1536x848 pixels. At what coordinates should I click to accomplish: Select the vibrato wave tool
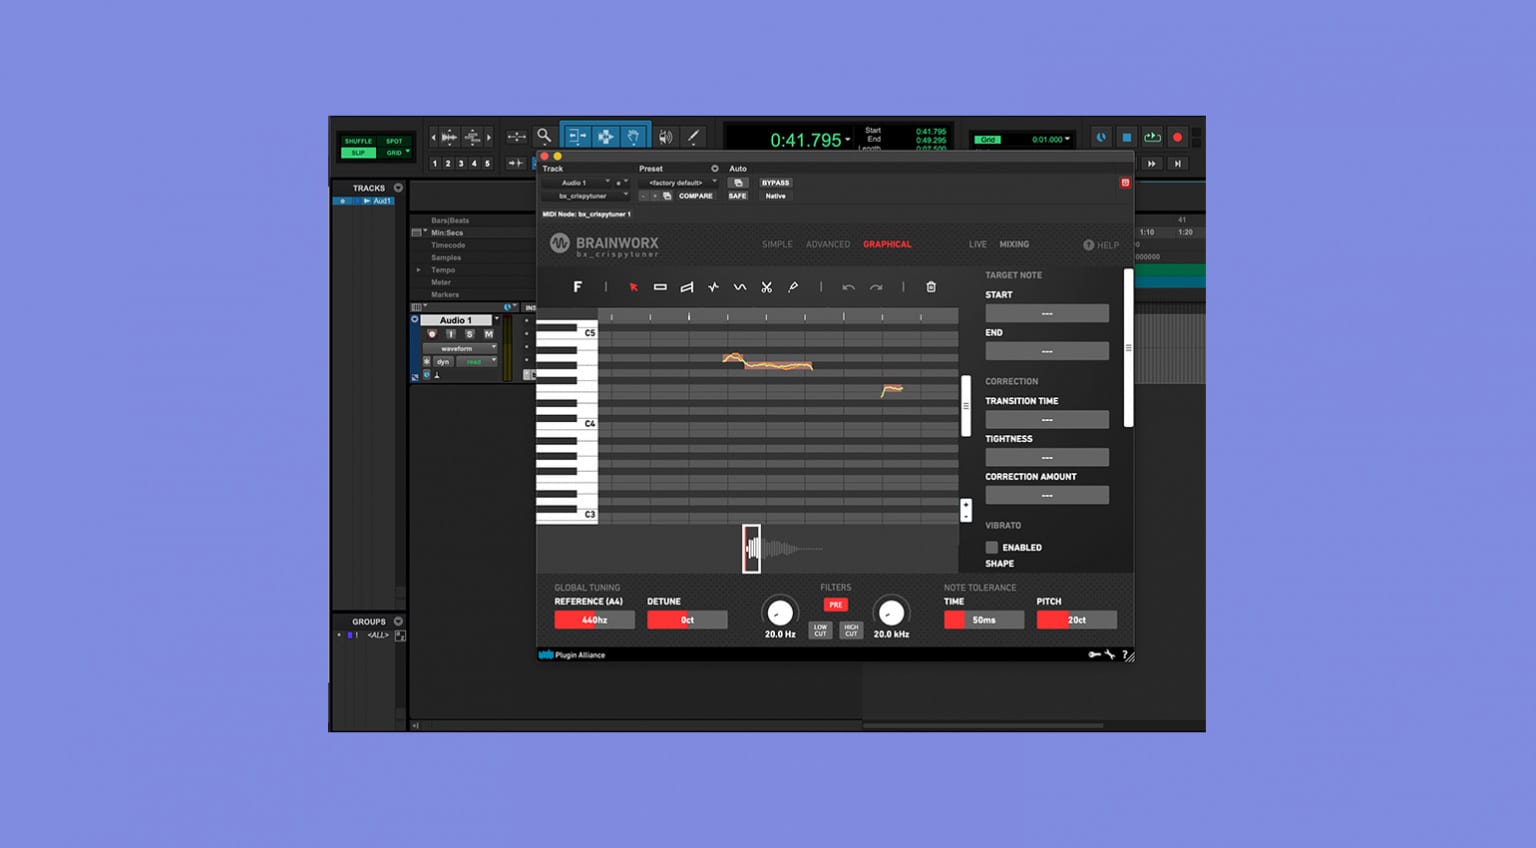(x=740, y=287)
